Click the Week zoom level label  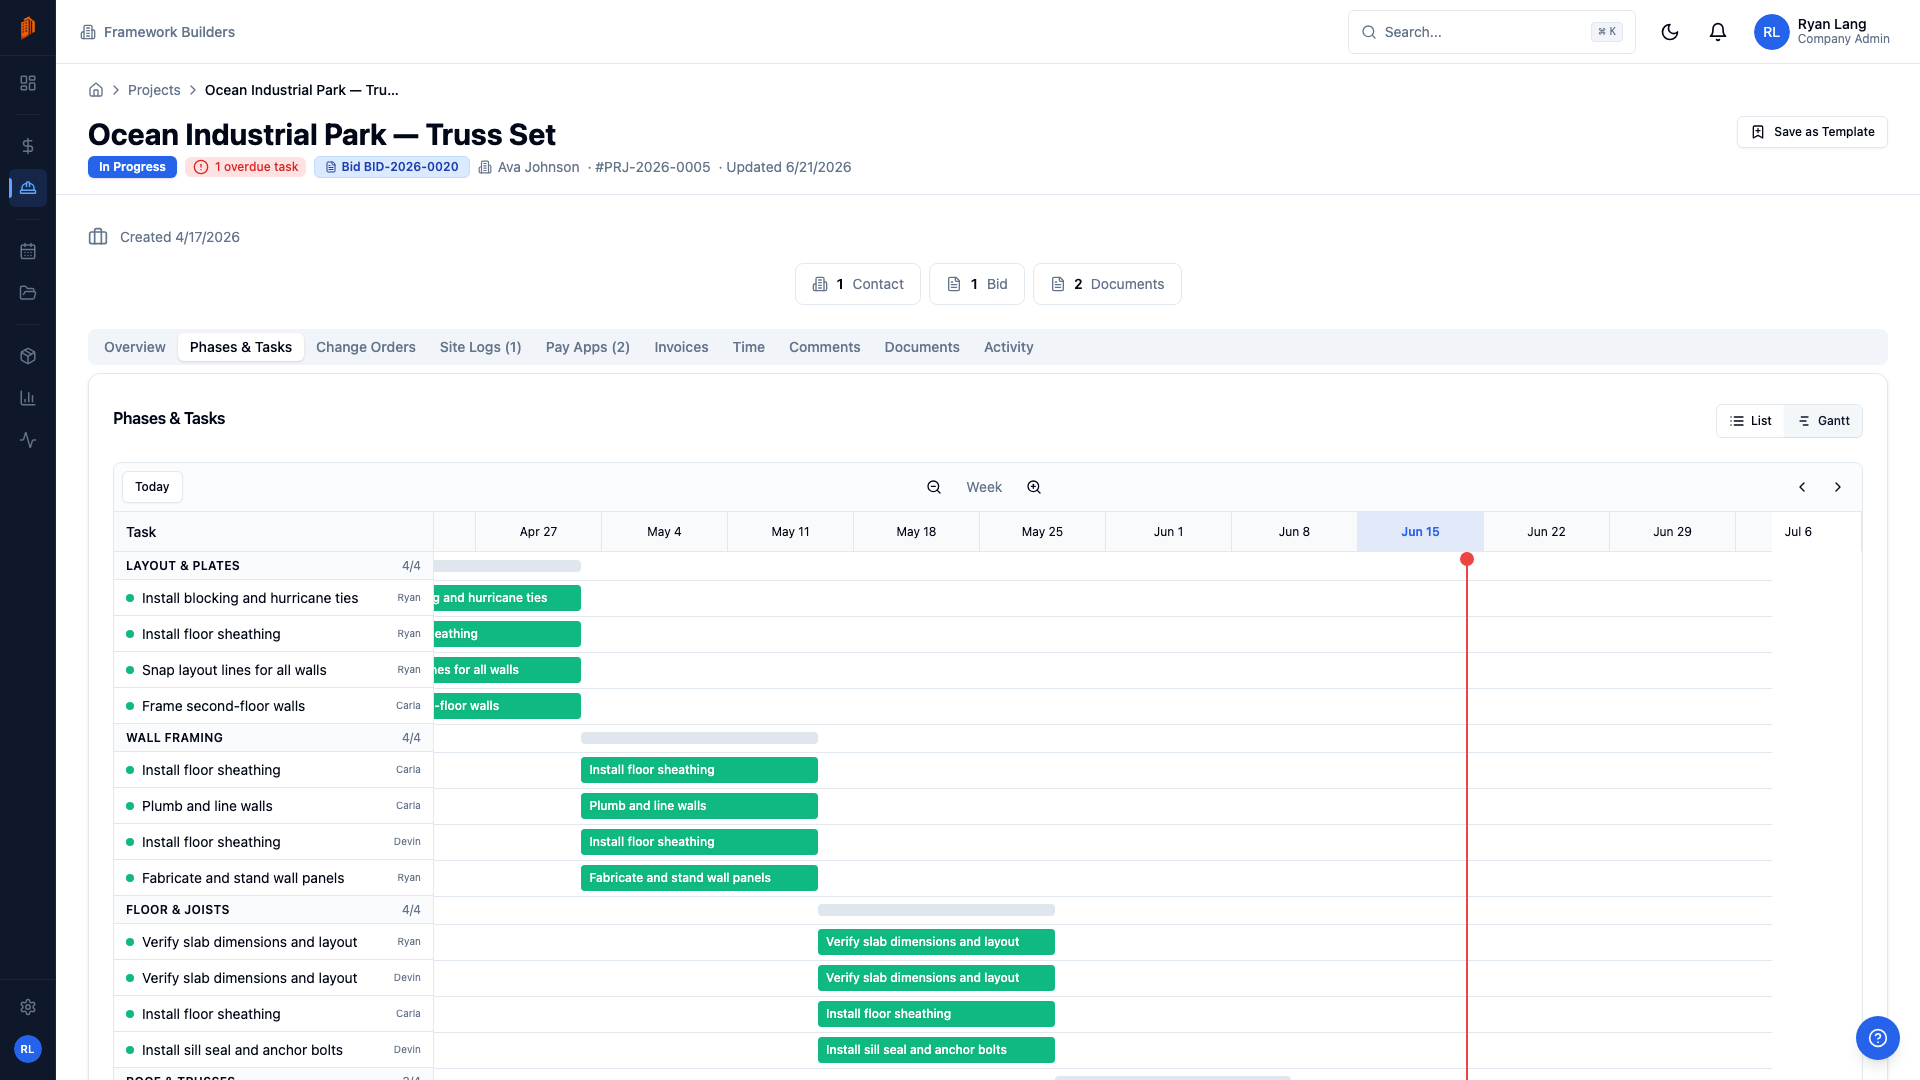click(984, 487)
